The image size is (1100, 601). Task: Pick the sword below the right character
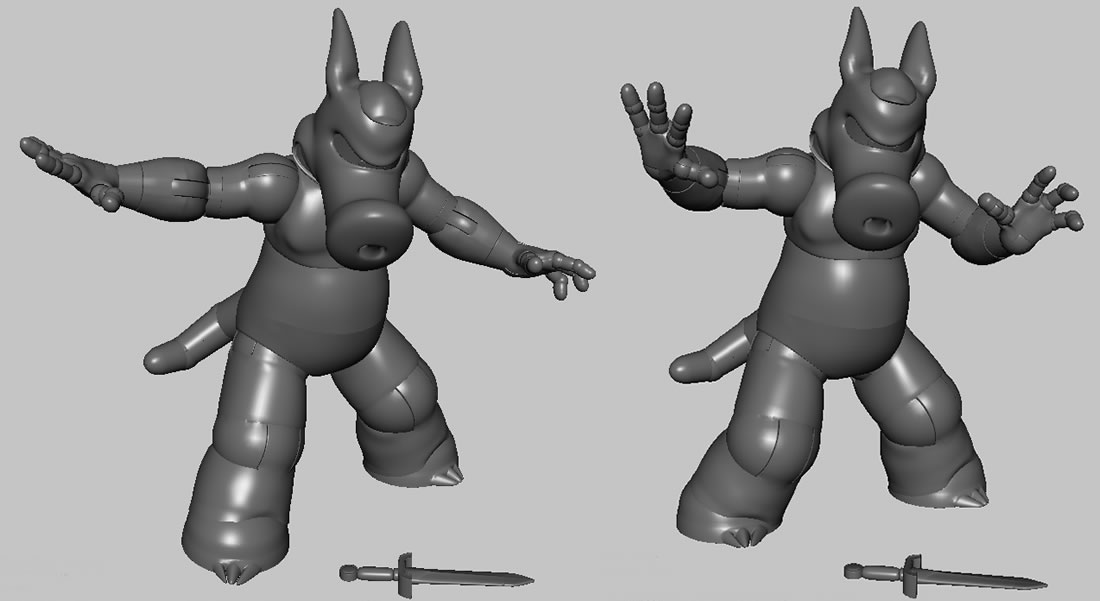[946, 574]
